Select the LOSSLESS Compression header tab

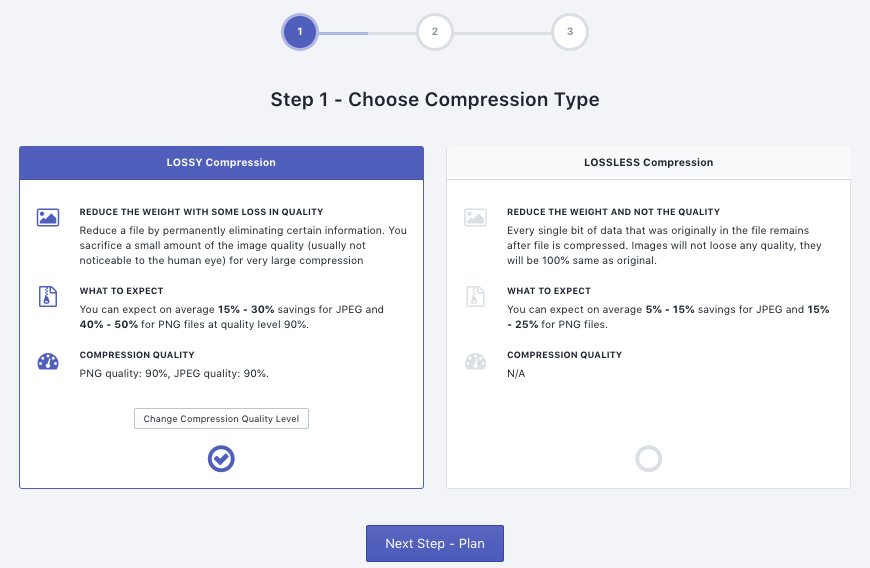(649, 163)
